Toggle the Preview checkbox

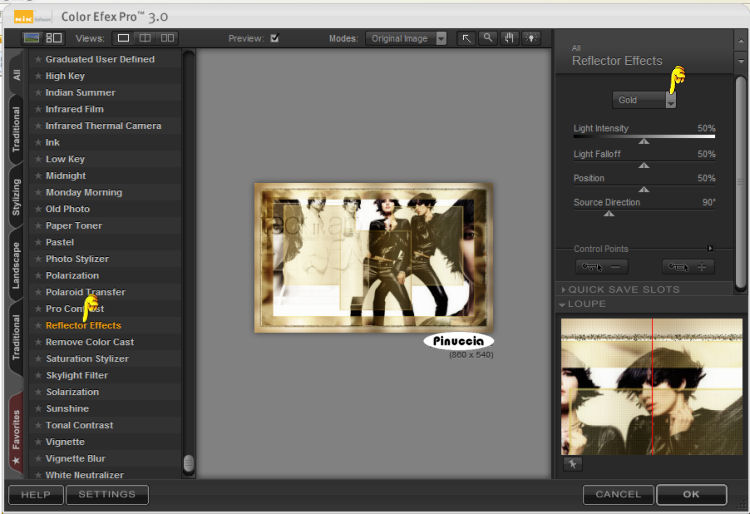coord(274,38)
